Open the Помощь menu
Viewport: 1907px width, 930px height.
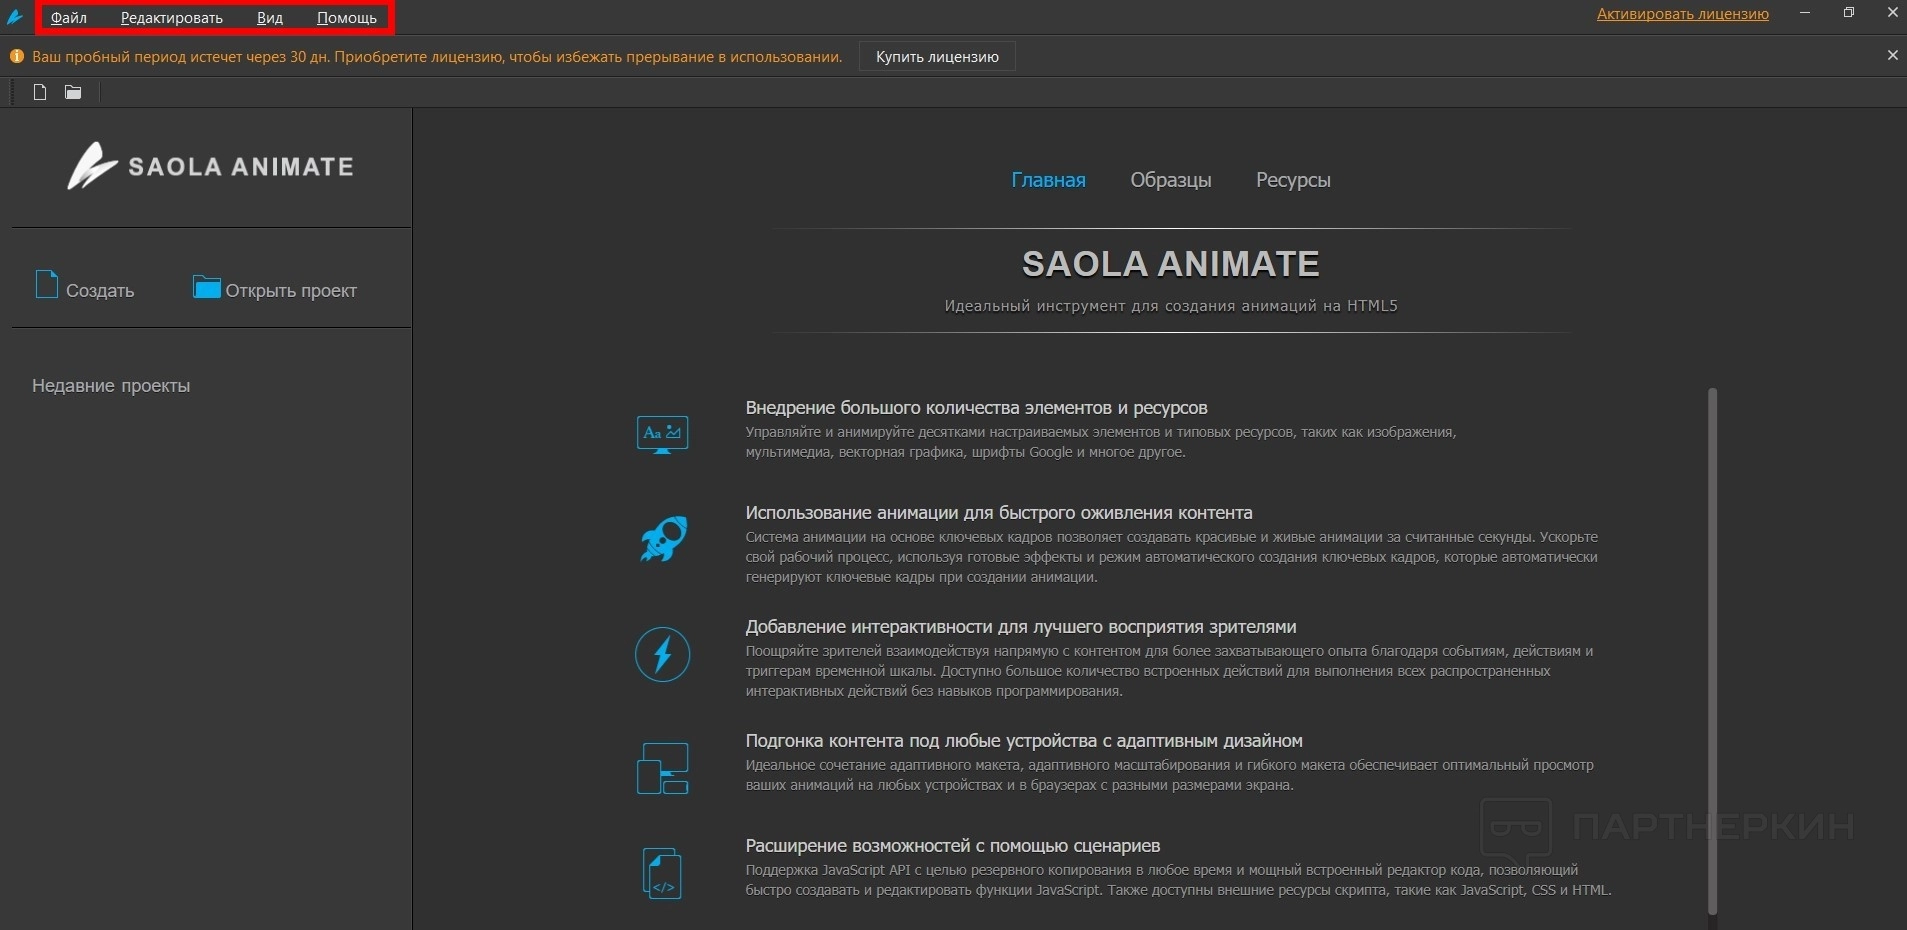(347, 18)
